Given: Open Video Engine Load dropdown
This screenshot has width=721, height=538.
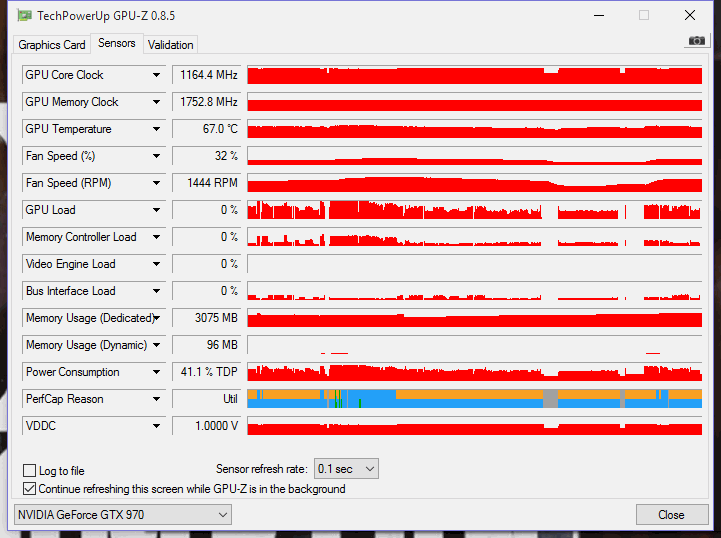Looking at the screenshot, I should tap(156, 264).
